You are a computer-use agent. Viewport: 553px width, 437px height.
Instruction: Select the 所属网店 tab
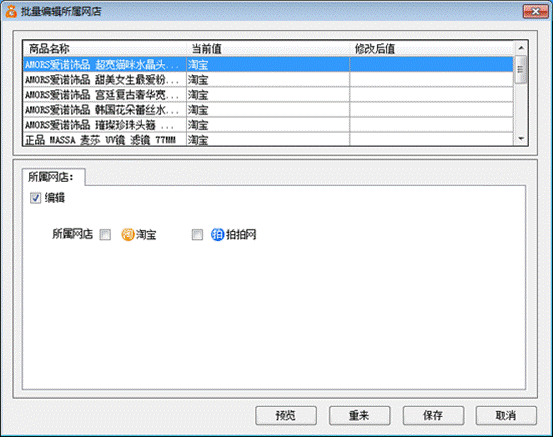pos(53,177)
